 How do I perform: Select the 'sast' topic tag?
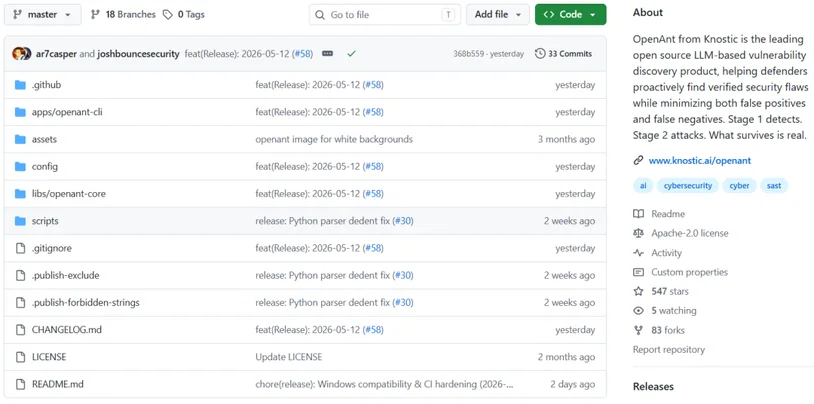(x=774, y=186)
